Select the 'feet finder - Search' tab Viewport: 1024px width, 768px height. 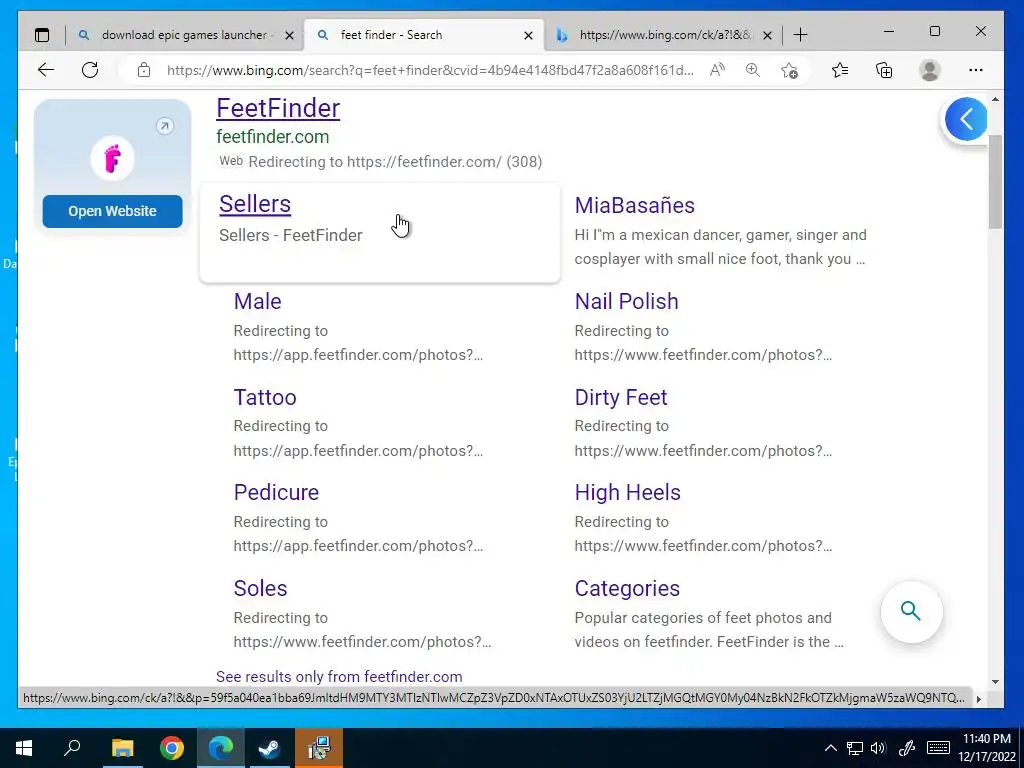(x=424, y=35)
